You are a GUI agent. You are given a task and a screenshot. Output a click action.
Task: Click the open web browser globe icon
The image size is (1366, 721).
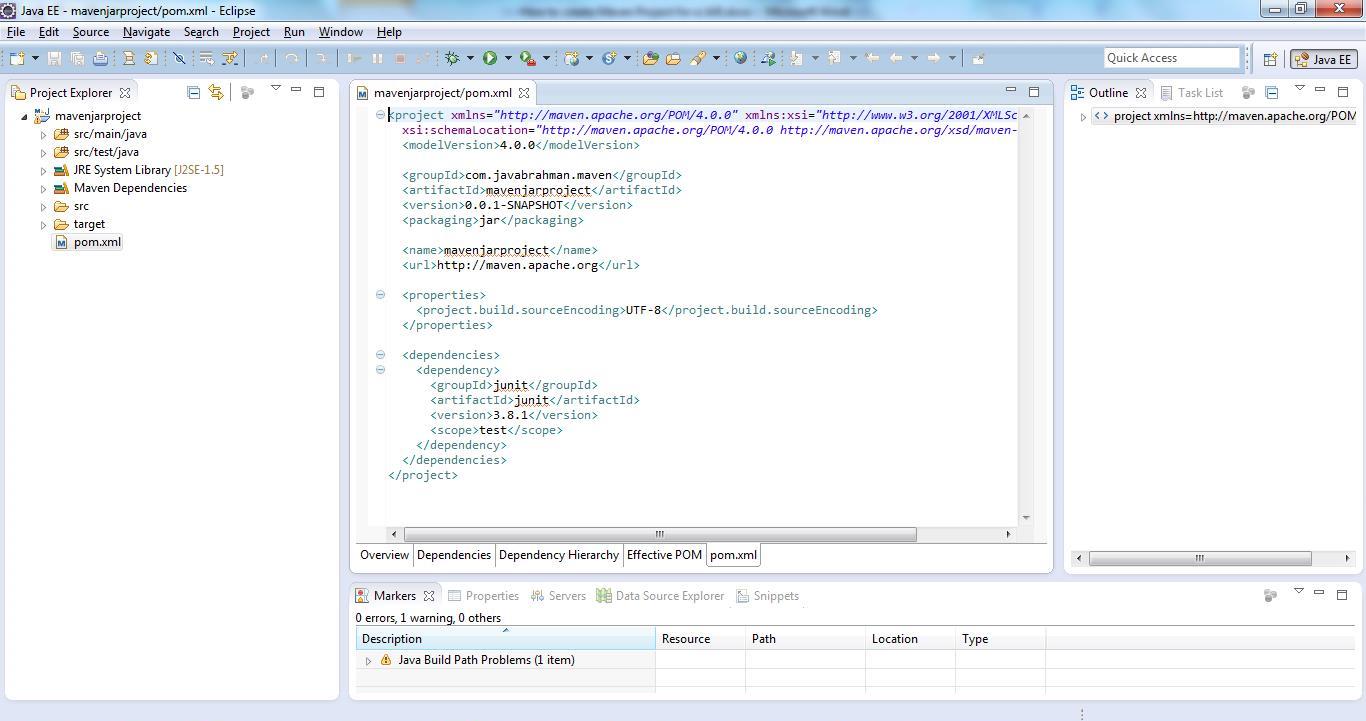pos(740,58)
